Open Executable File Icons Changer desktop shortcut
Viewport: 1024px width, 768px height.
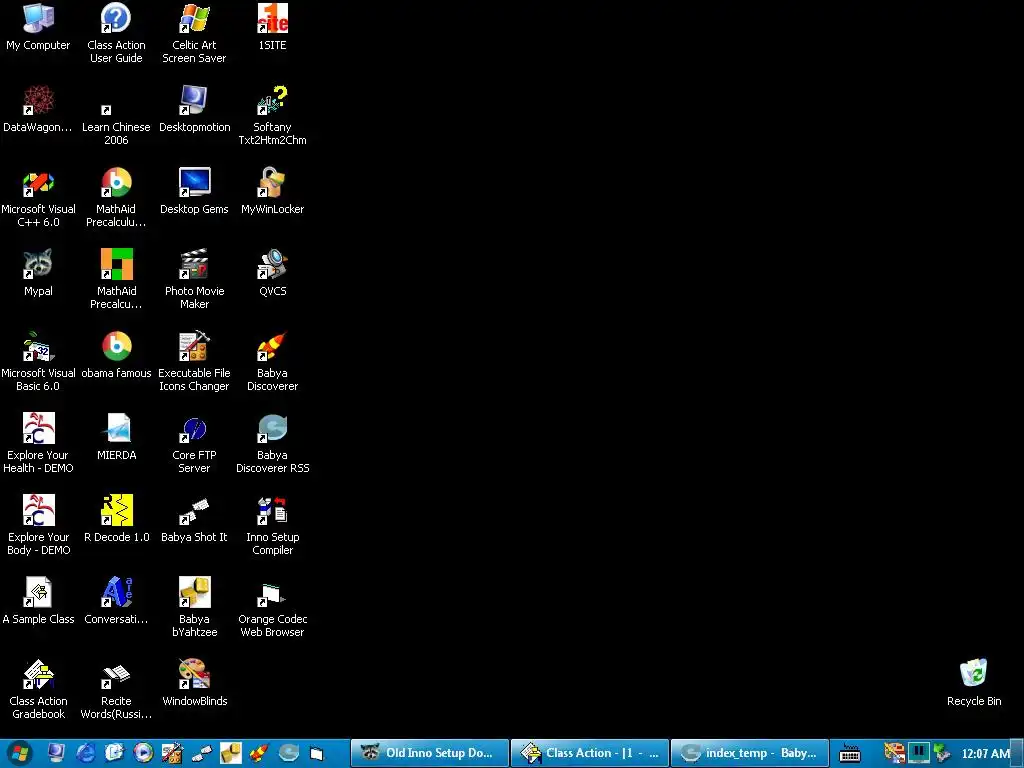click(195, 361)
